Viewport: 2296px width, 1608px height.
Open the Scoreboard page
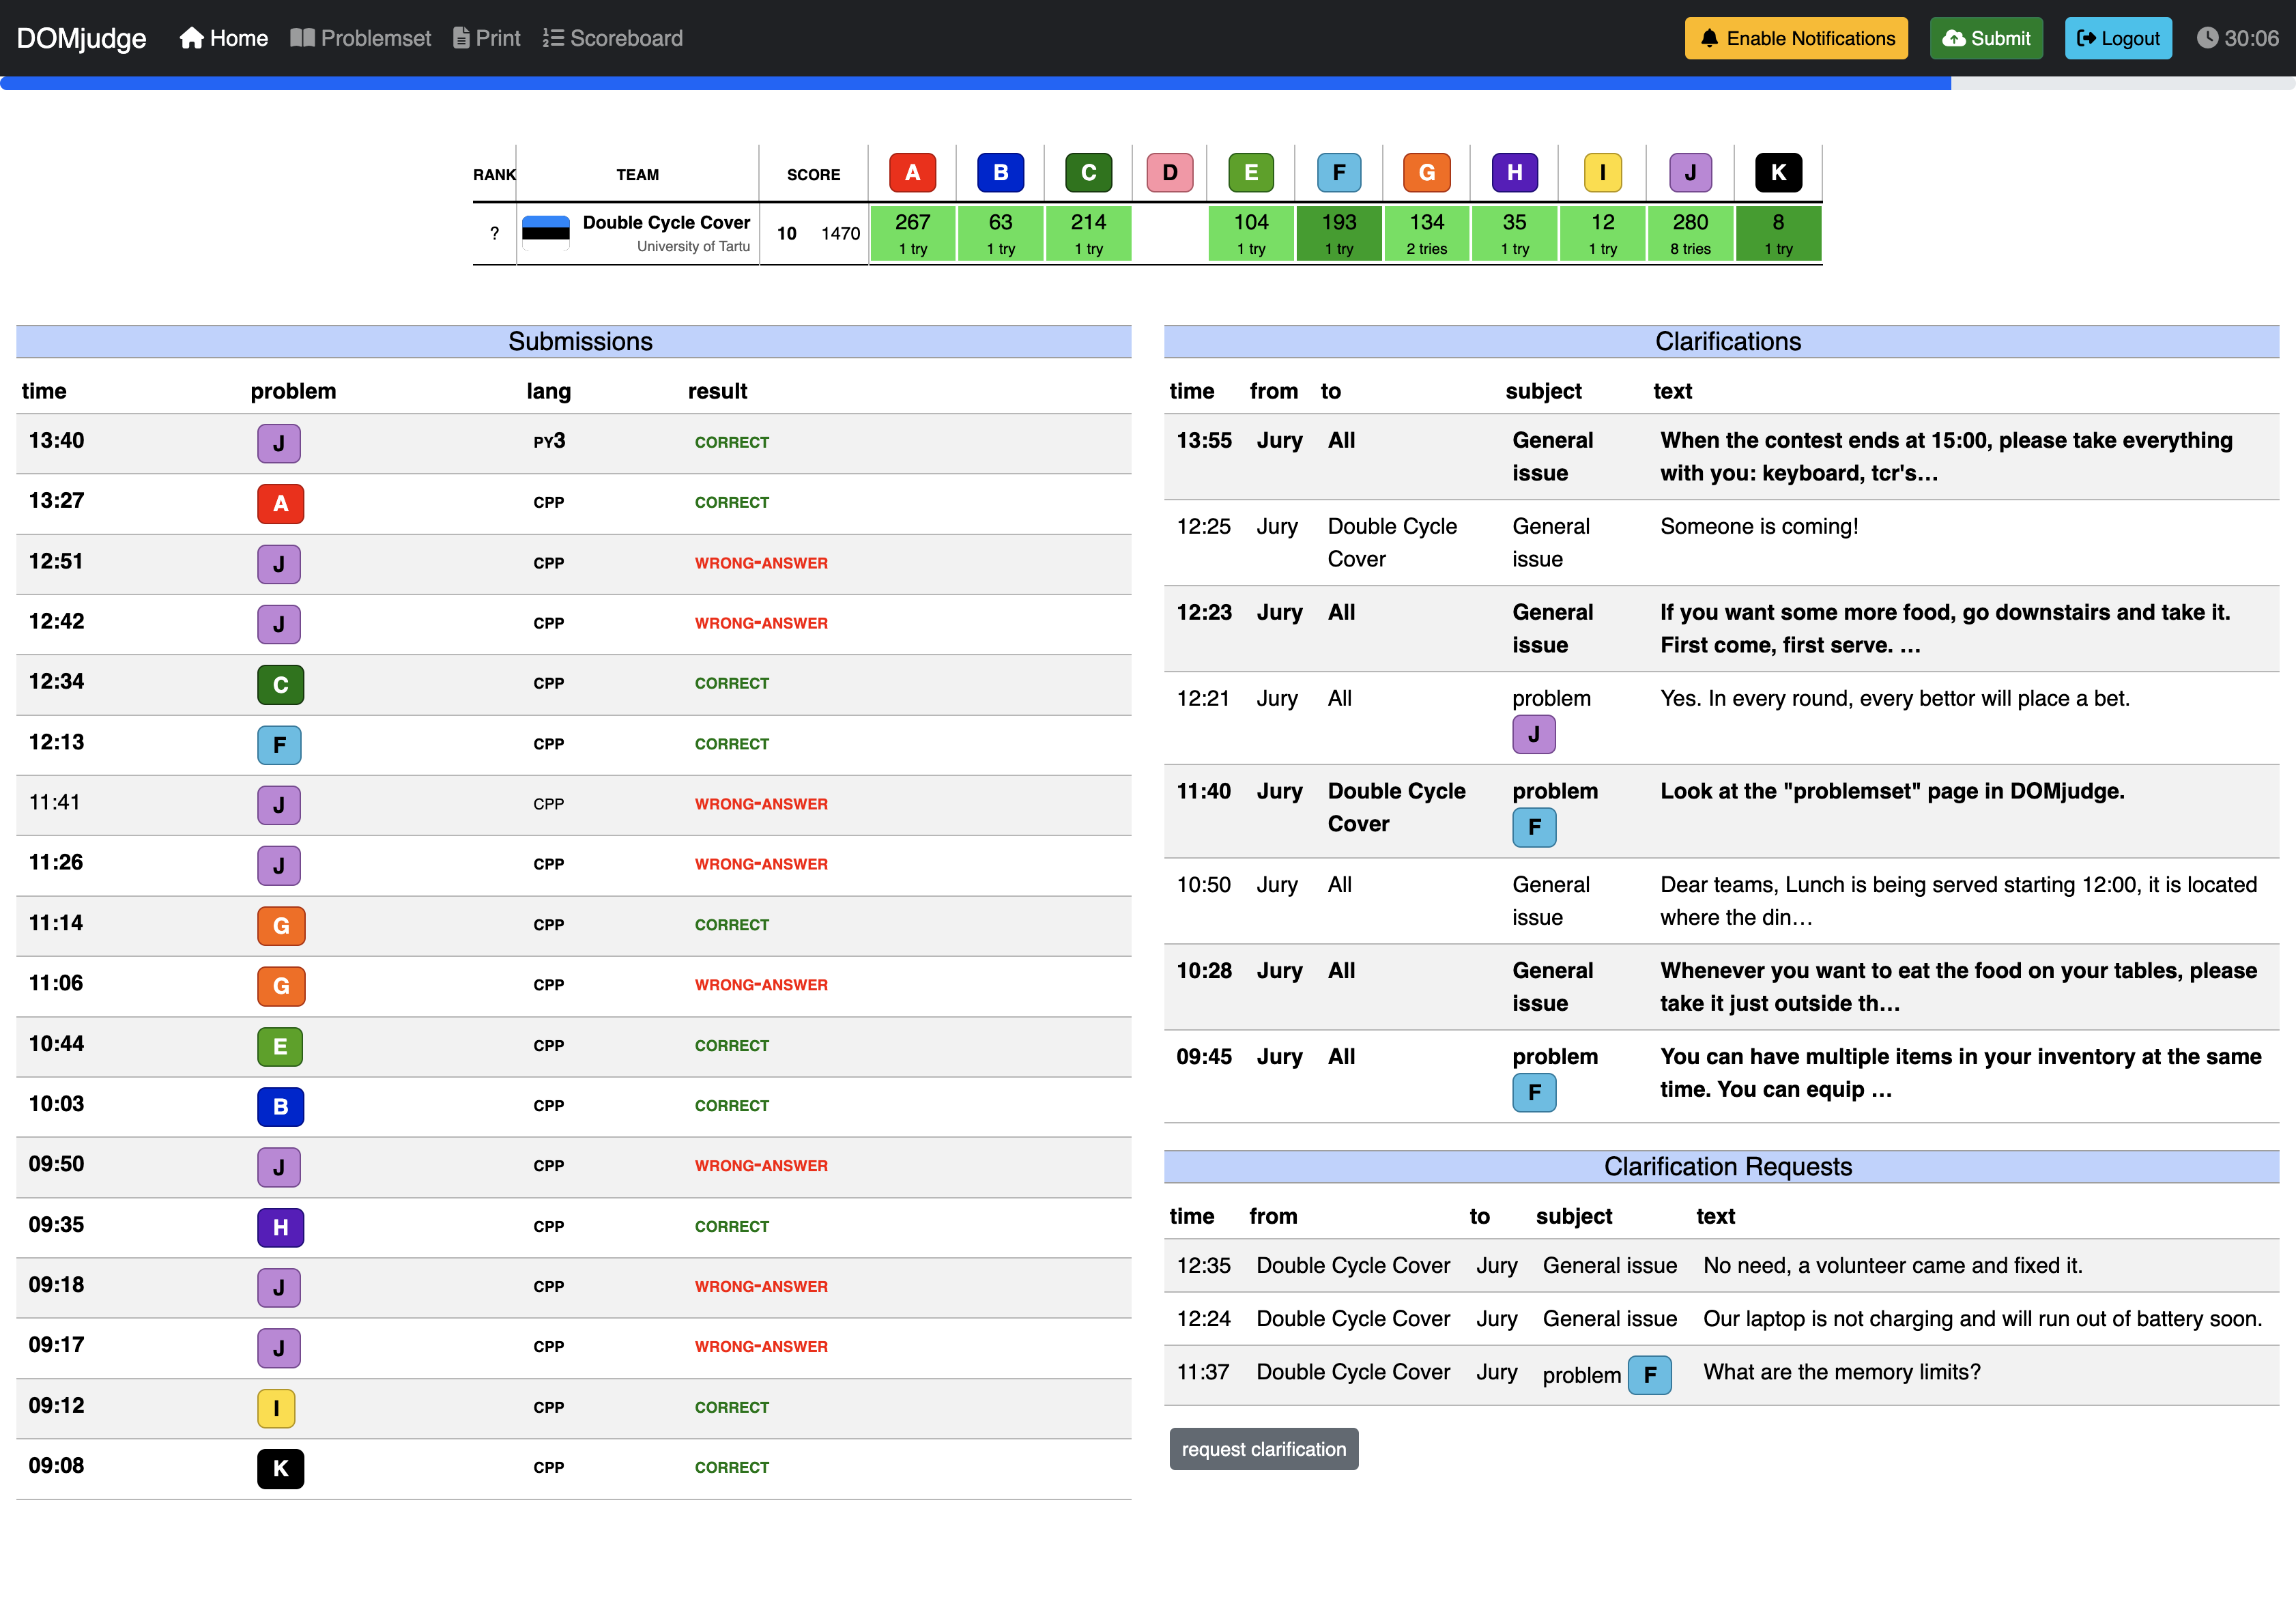coord(613,38)
